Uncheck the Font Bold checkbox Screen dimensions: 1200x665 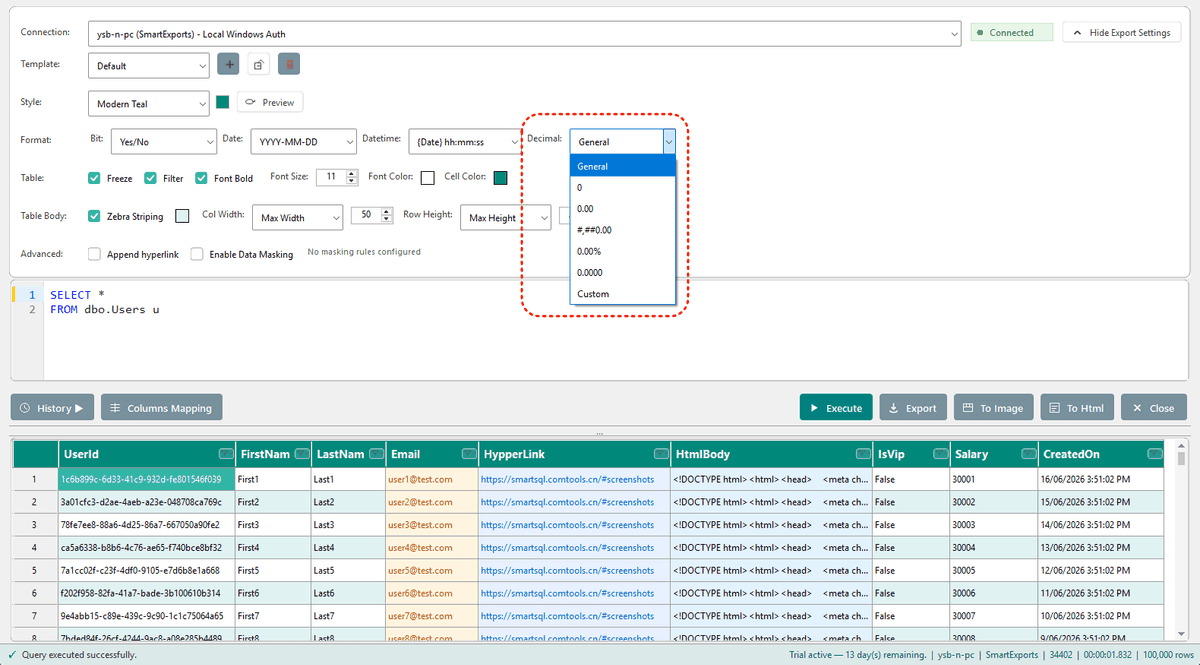click(x=201, y=178)
